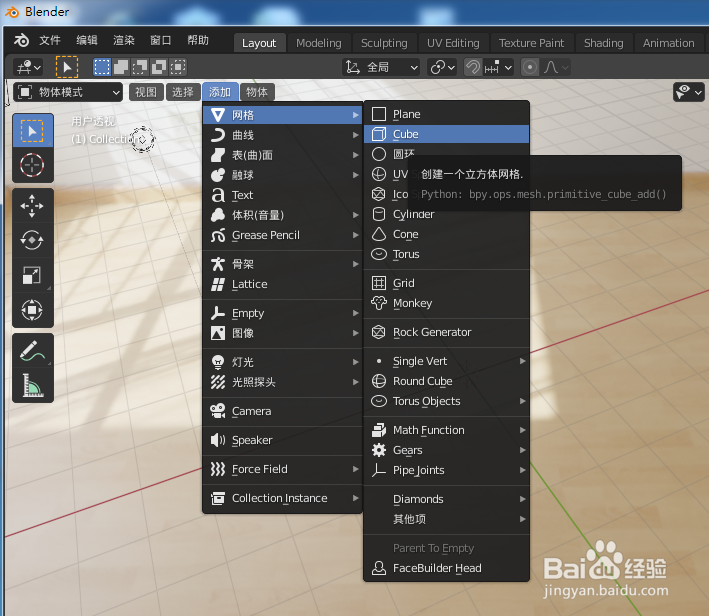This screenshot has height=616, width=709.
Task: Add a Cone mesh
Action: click(x=446, y=234)
